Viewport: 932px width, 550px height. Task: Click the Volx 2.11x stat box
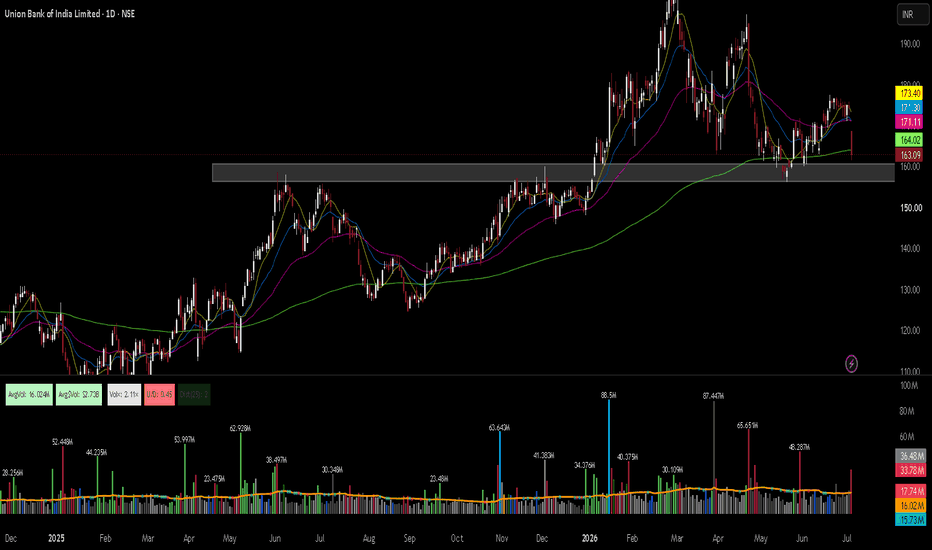tap(124, 395)
